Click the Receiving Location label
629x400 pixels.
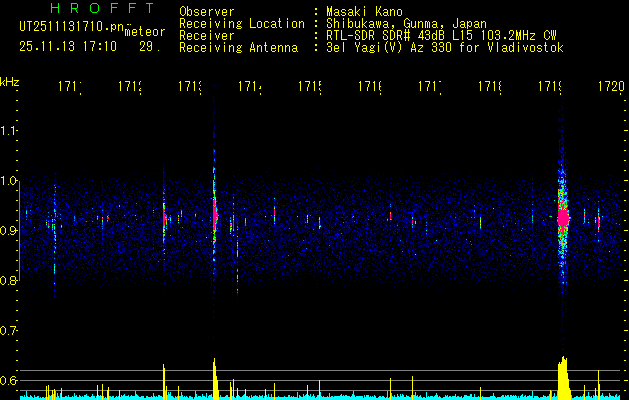coord(242,24)
